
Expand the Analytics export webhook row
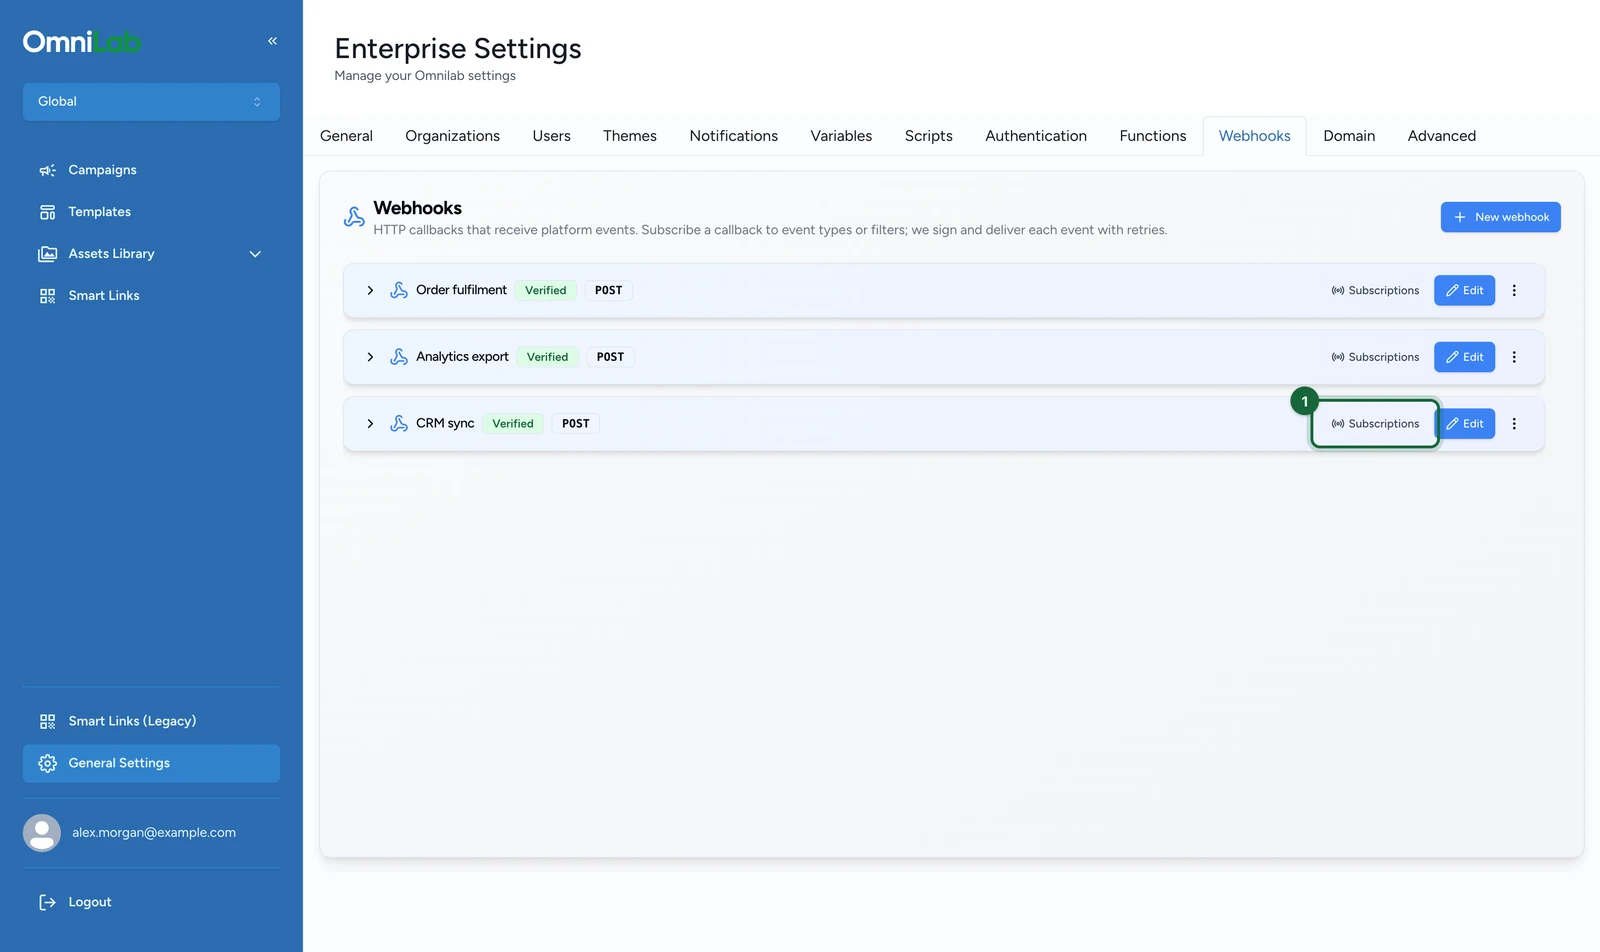pos(370,357)
